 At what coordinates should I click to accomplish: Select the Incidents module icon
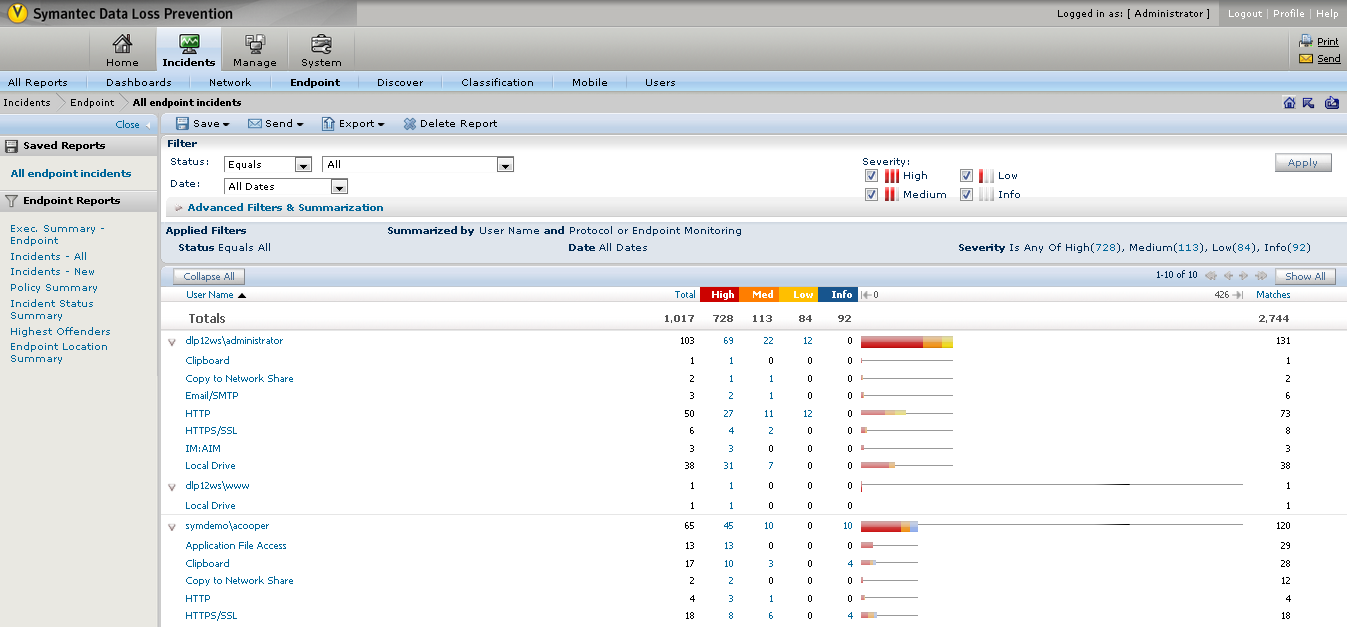(x=189, y=44)
